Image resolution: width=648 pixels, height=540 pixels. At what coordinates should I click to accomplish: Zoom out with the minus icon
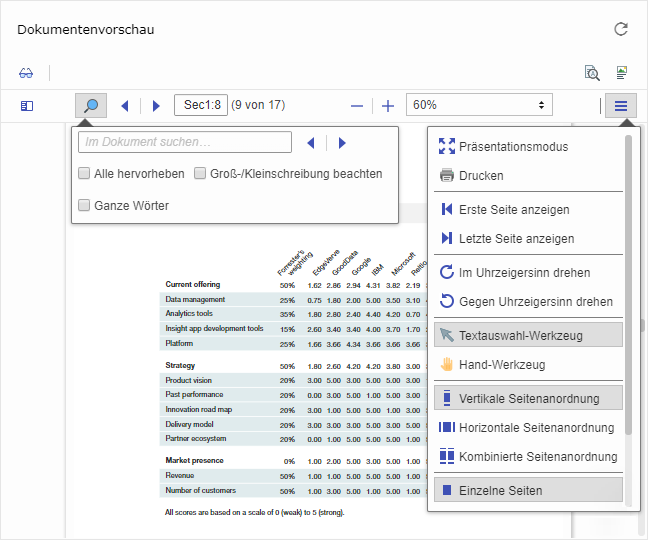357,105
